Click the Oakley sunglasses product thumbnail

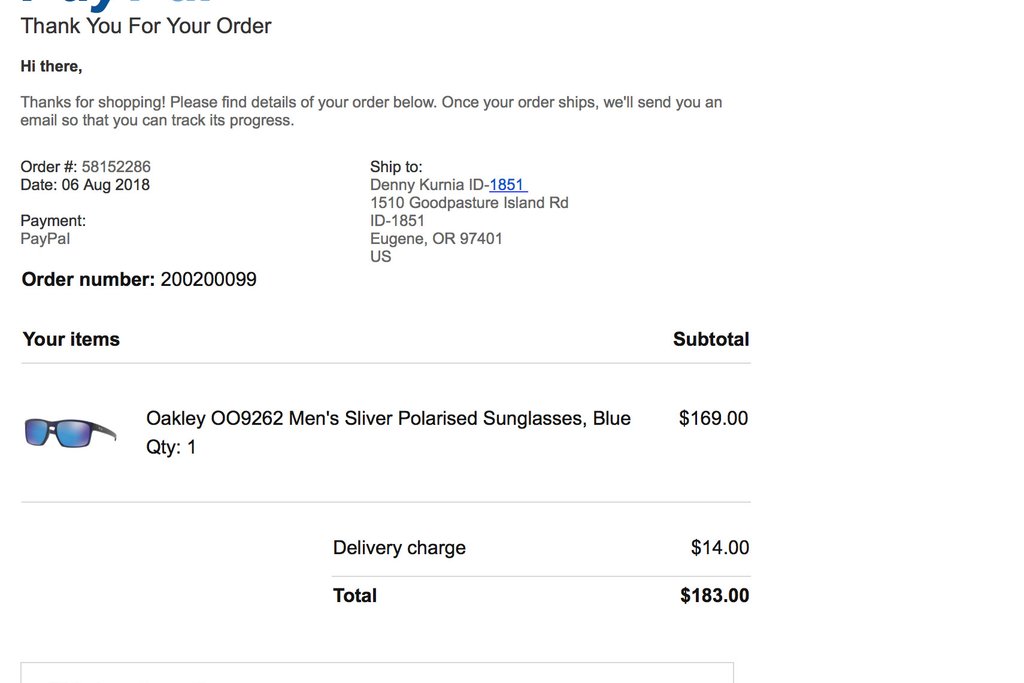[70, 432]
